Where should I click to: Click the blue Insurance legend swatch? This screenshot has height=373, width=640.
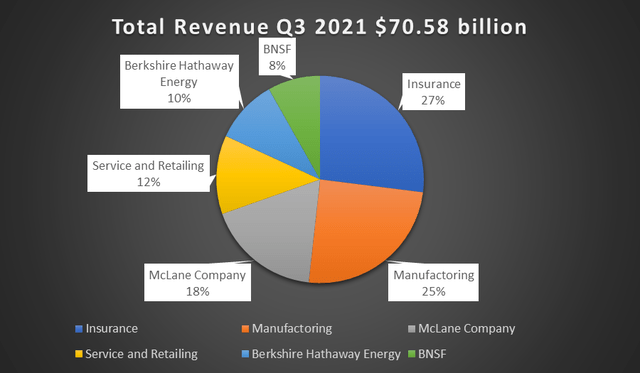click(x=79, y=329)
